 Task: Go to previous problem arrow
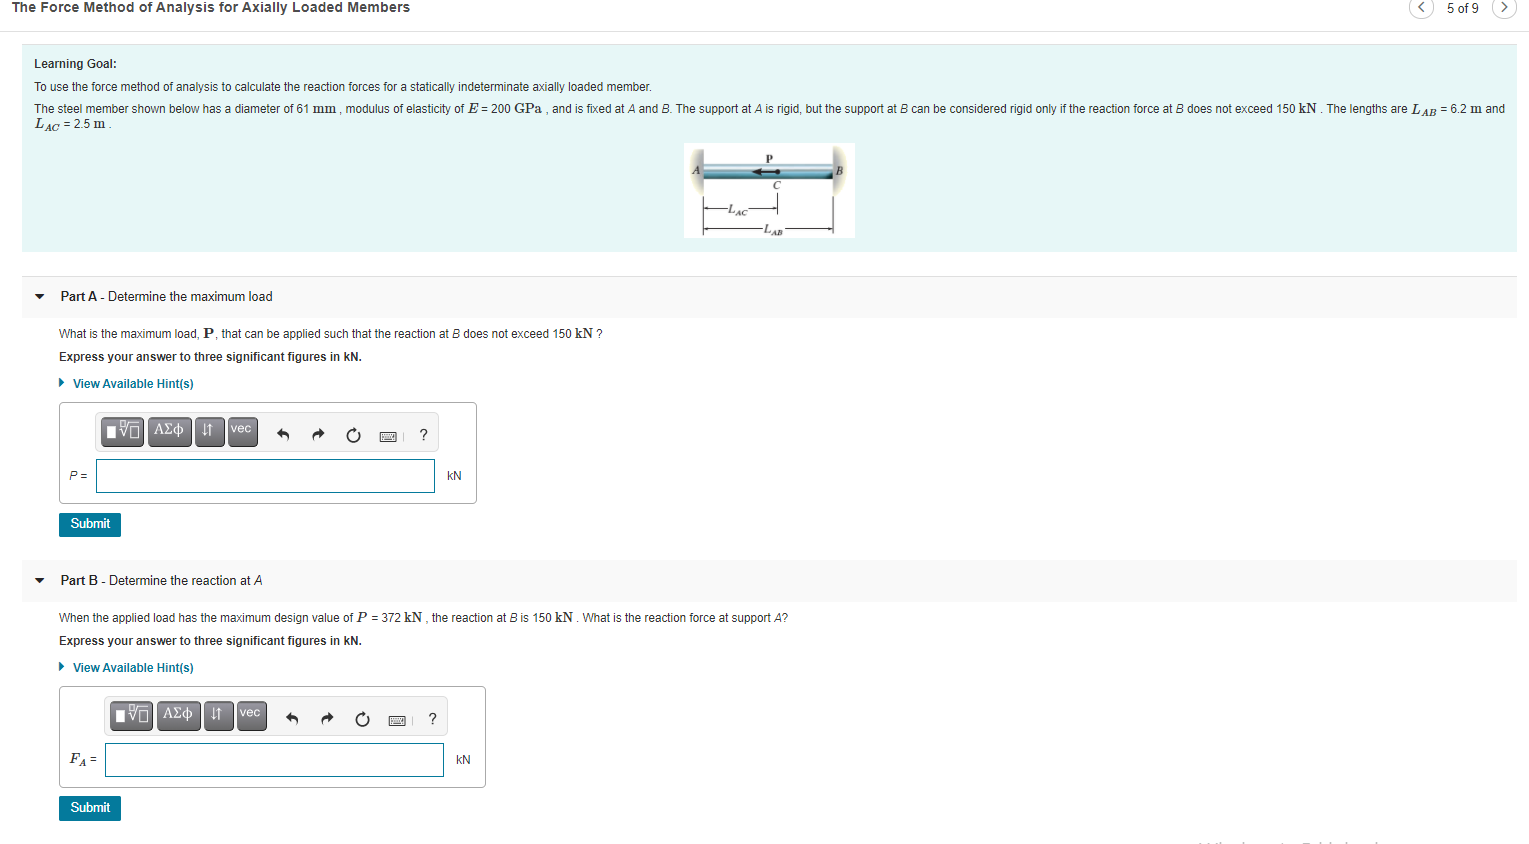pos(1421,8)
